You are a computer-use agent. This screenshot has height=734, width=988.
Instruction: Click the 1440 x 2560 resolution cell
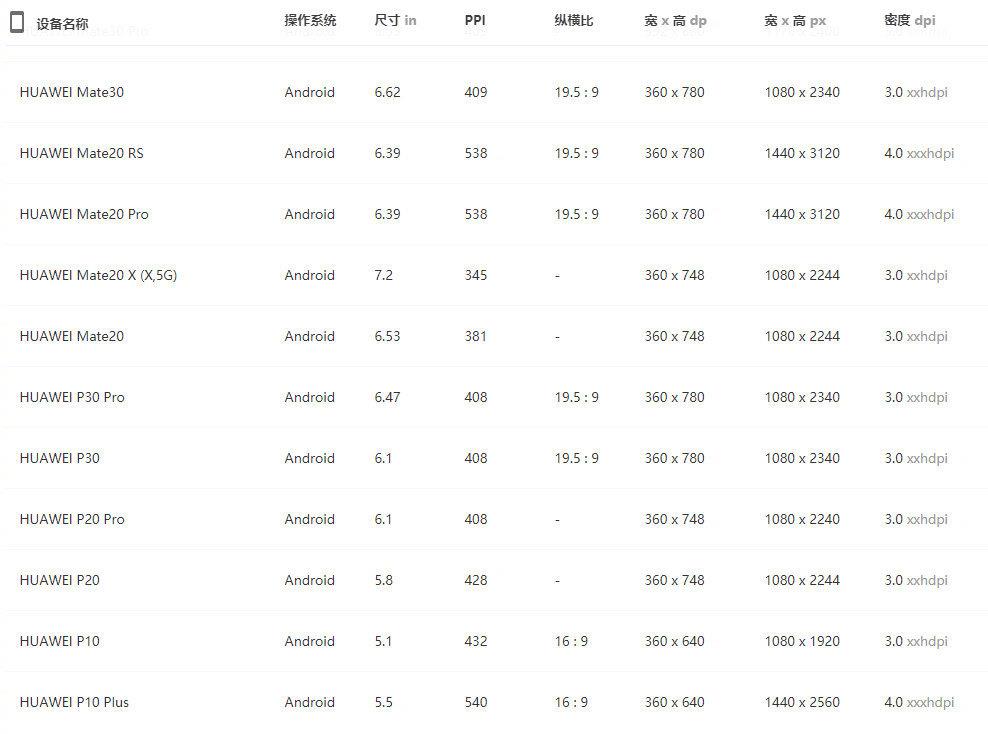tap(802, 702)
